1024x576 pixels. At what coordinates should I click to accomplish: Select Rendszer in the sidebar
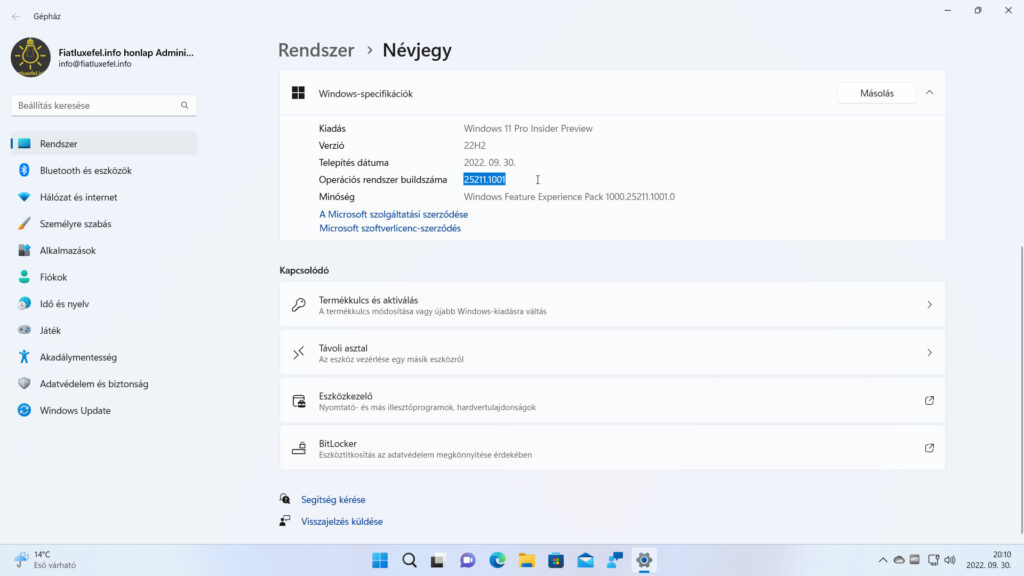click(104, 144)
